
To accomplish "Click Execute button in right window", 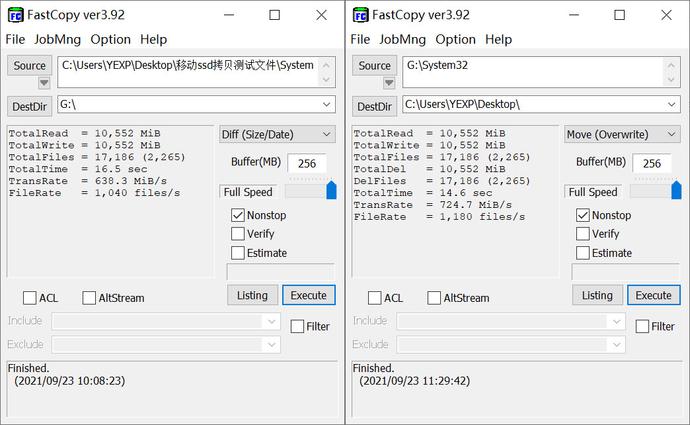I will [x=653, y=295].
